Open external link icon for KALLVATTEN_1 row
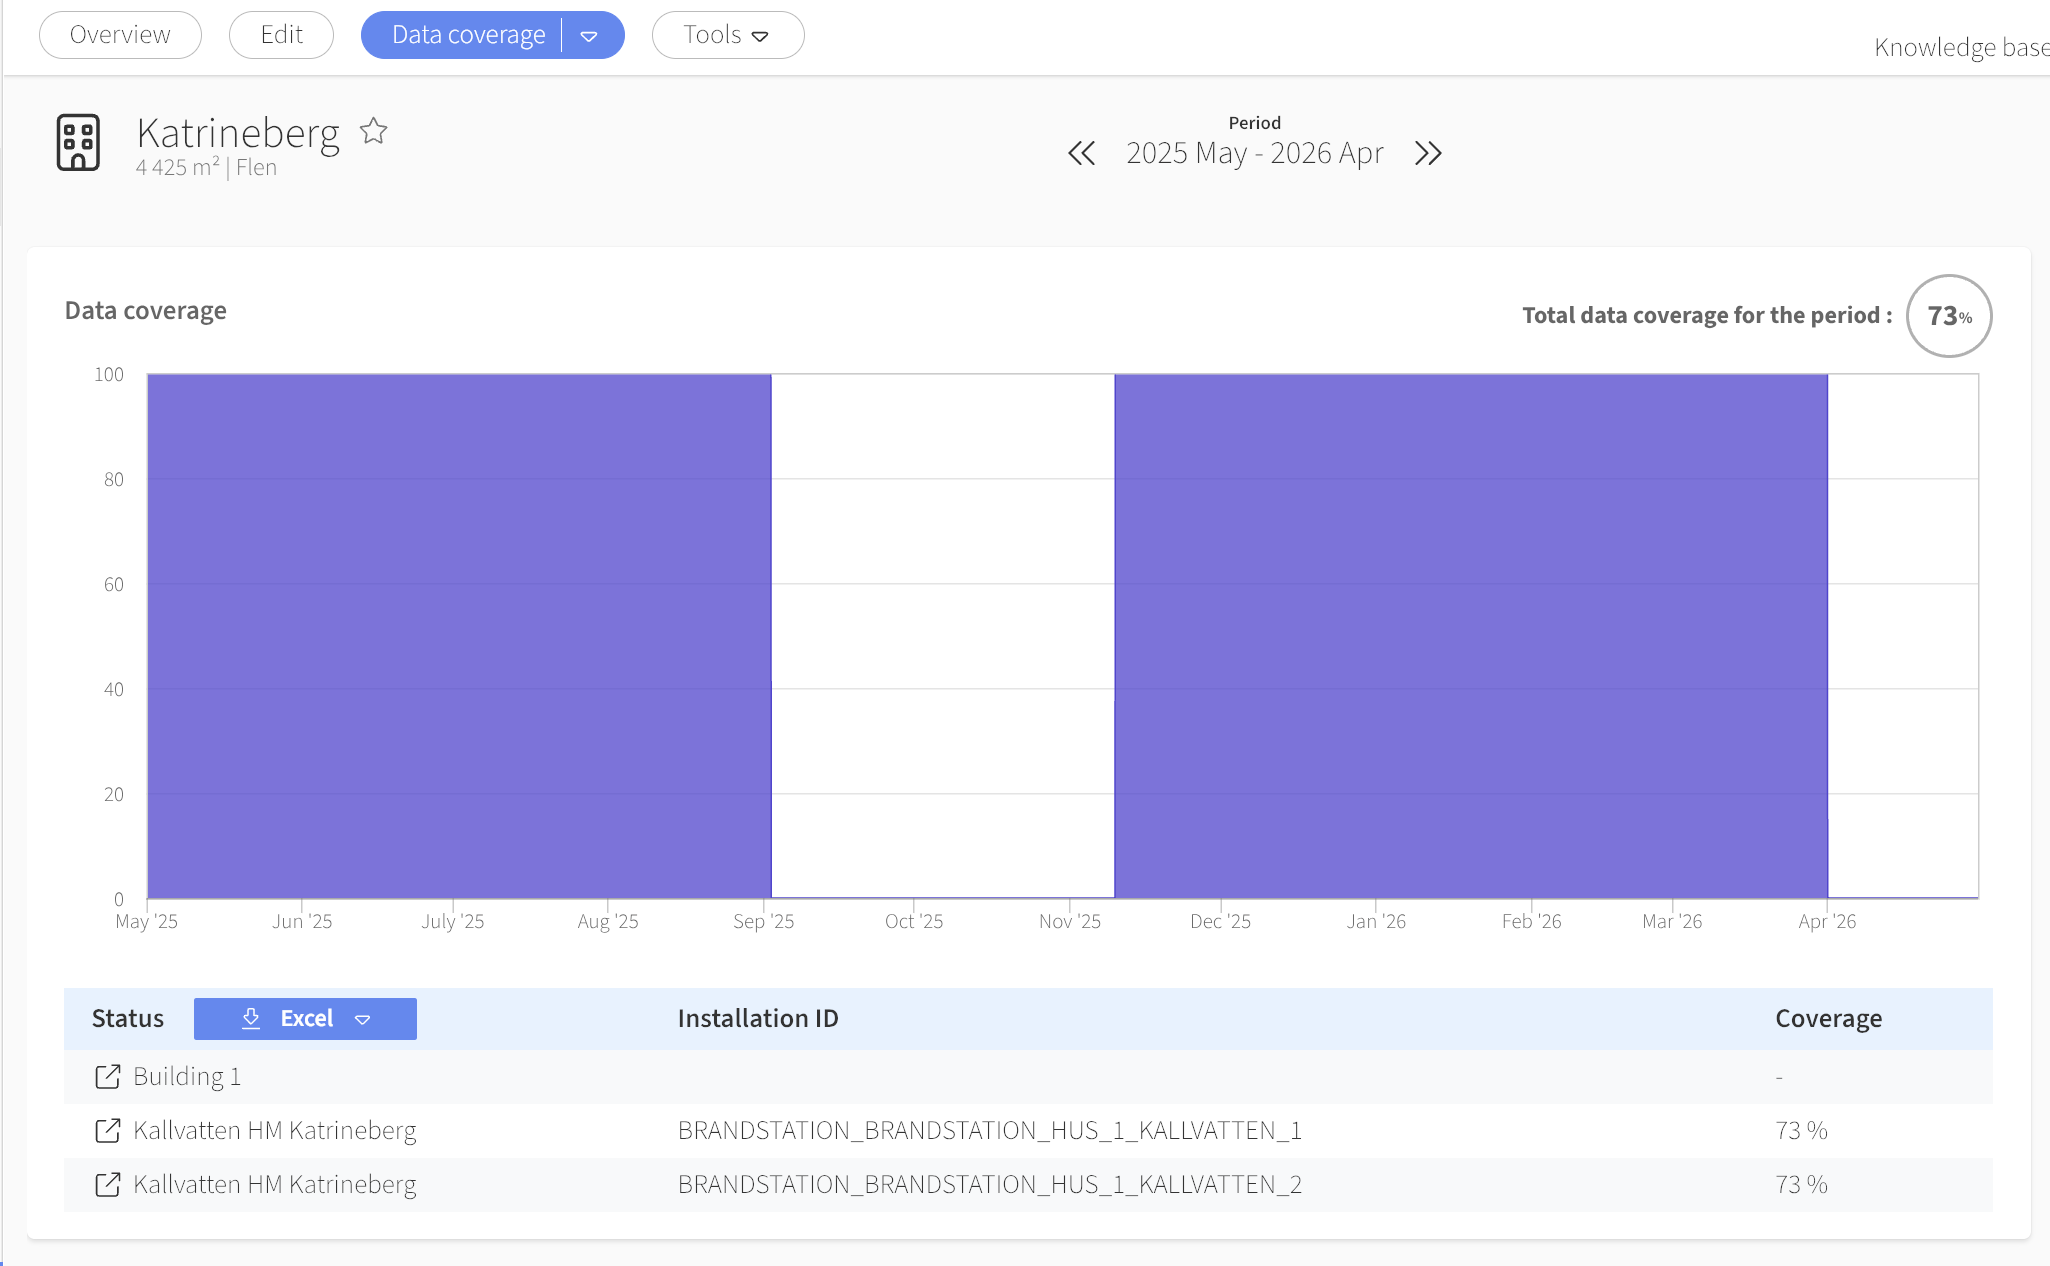This screenshot has width=2050, height=1266. [107, 1130]
